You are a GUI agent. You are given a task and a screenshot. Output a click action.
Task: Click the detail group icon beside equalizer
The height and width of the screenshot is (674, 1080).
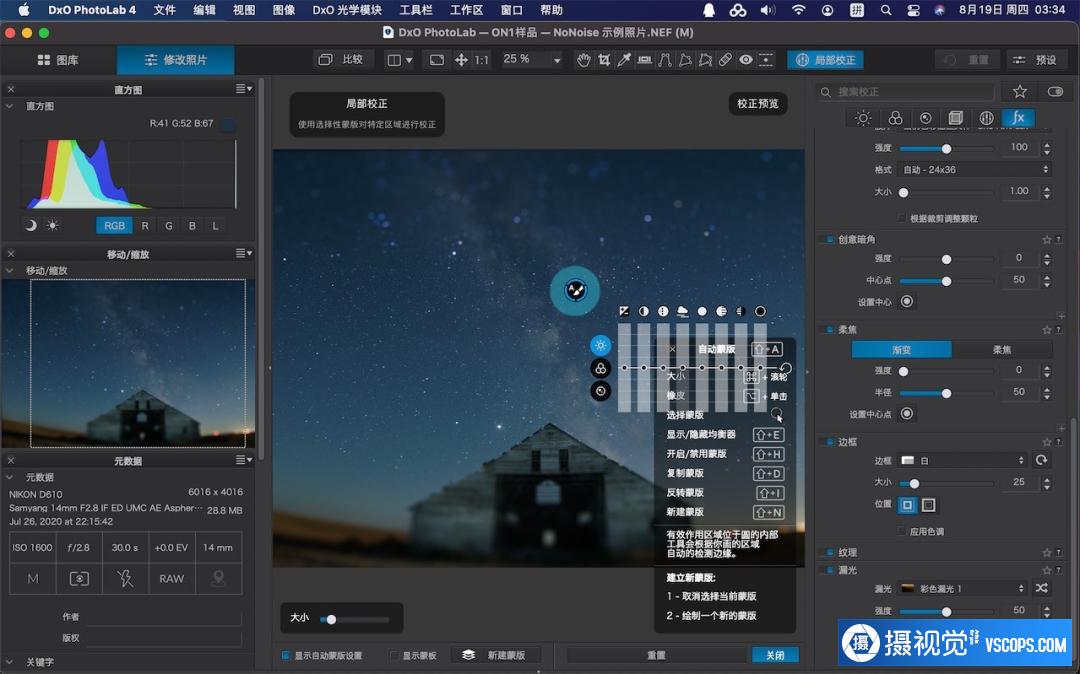coord(601,391)
